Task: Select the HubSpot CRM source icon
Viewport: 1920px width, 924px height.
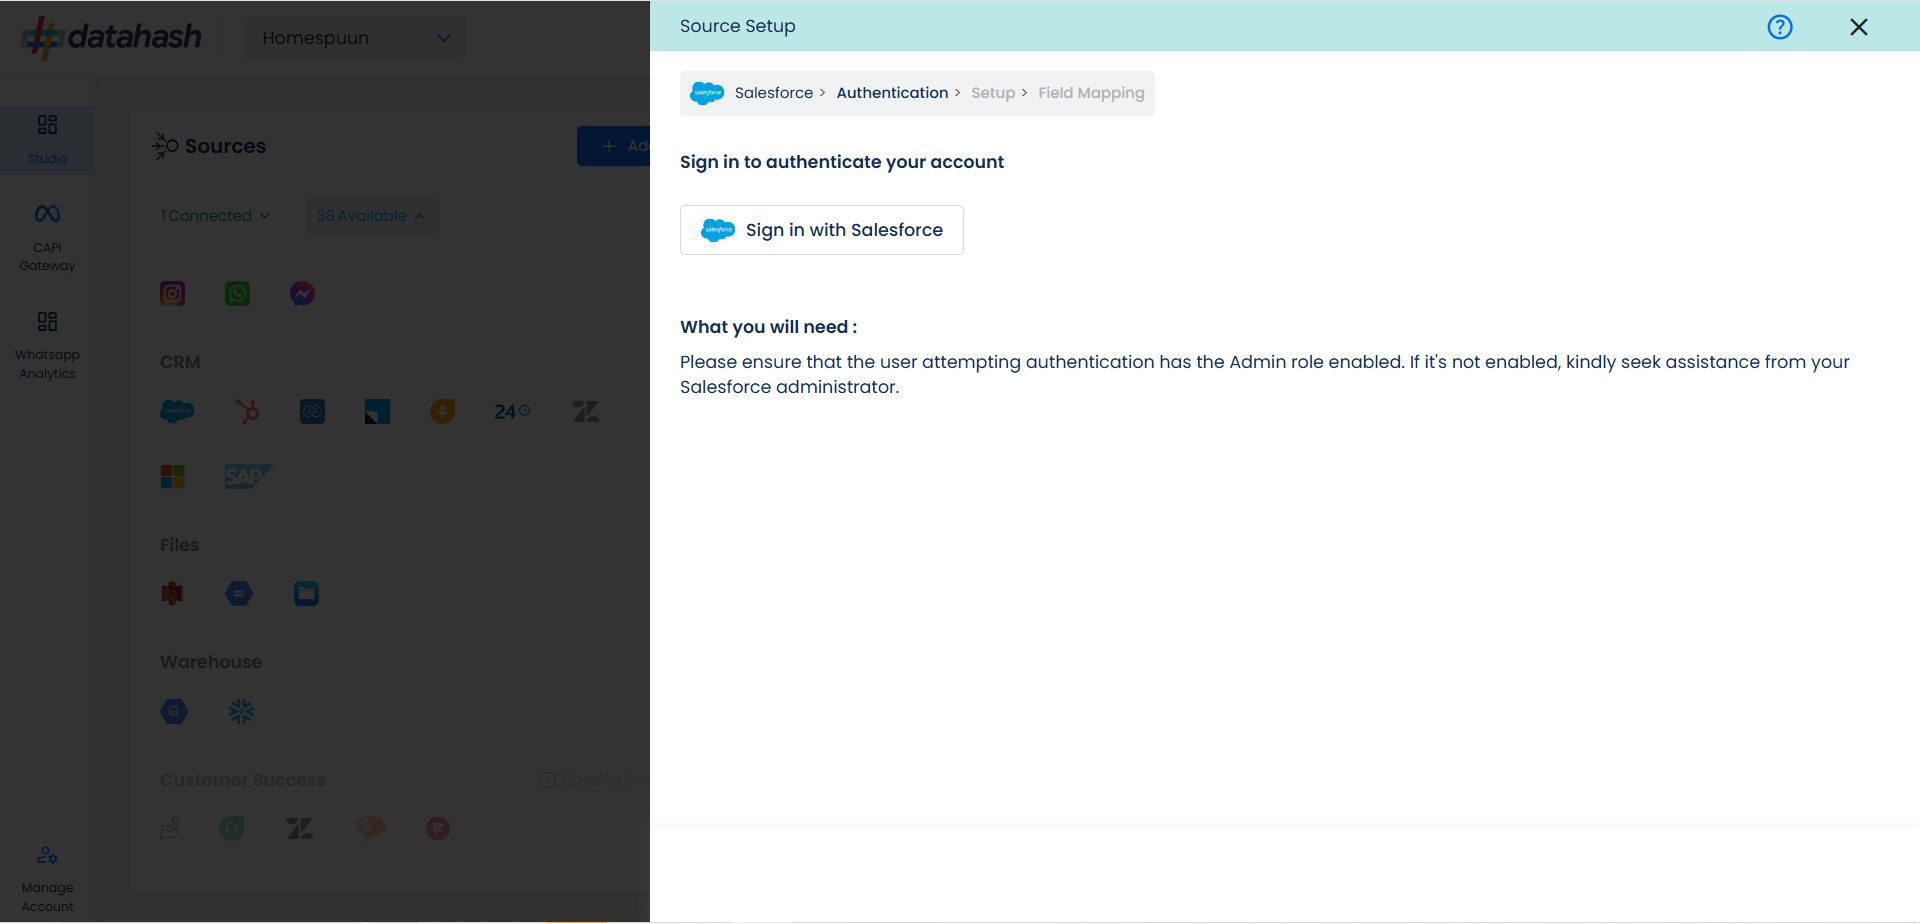Action: pyautogui.click(x=247, y=411)
